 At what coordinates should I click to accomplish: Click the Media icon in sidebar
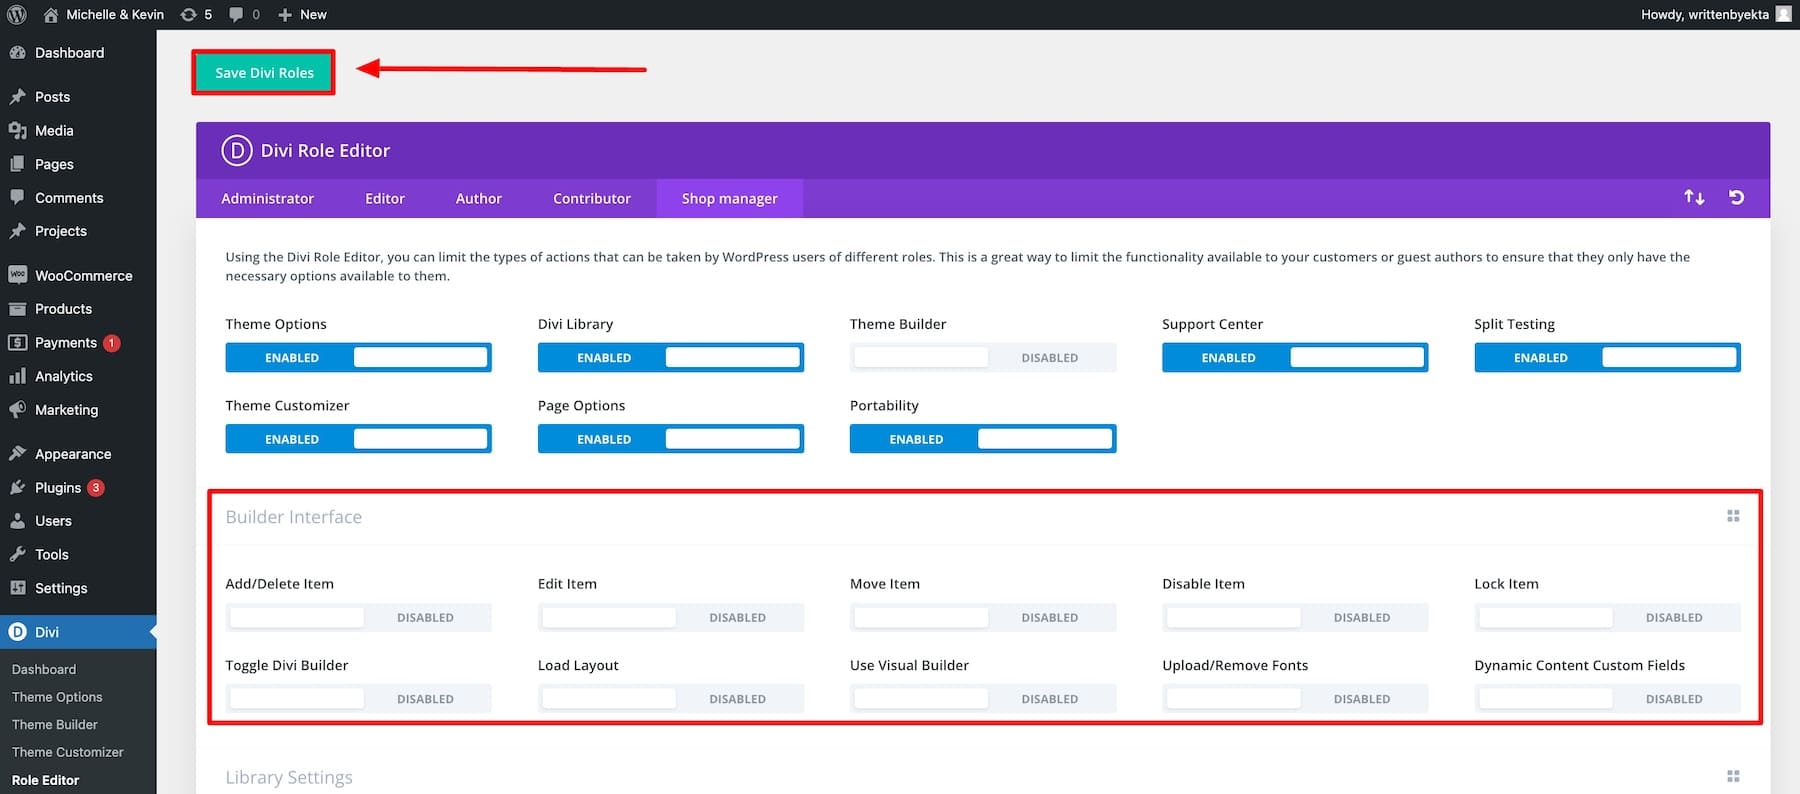click(17, 131)
